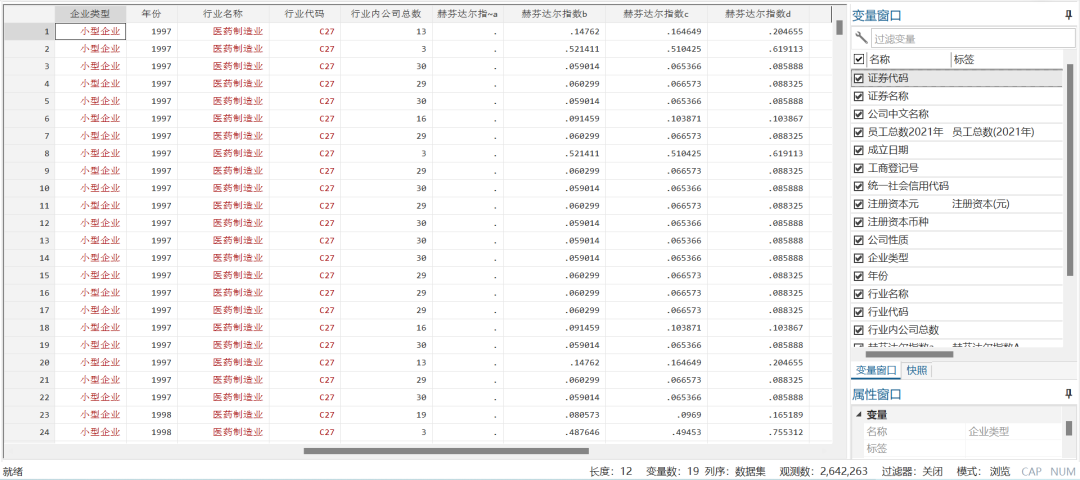
Task: Switch to the 快照 tab
Action: [x=916, y=371]
